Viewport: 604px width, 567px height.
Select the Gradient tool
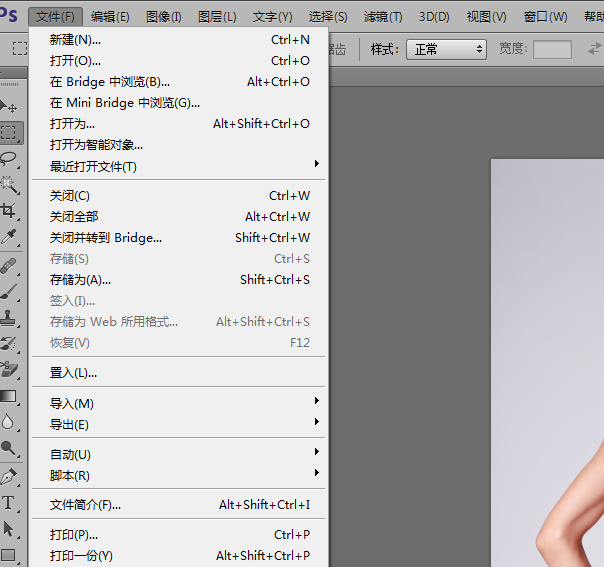[x=8, y=396]
